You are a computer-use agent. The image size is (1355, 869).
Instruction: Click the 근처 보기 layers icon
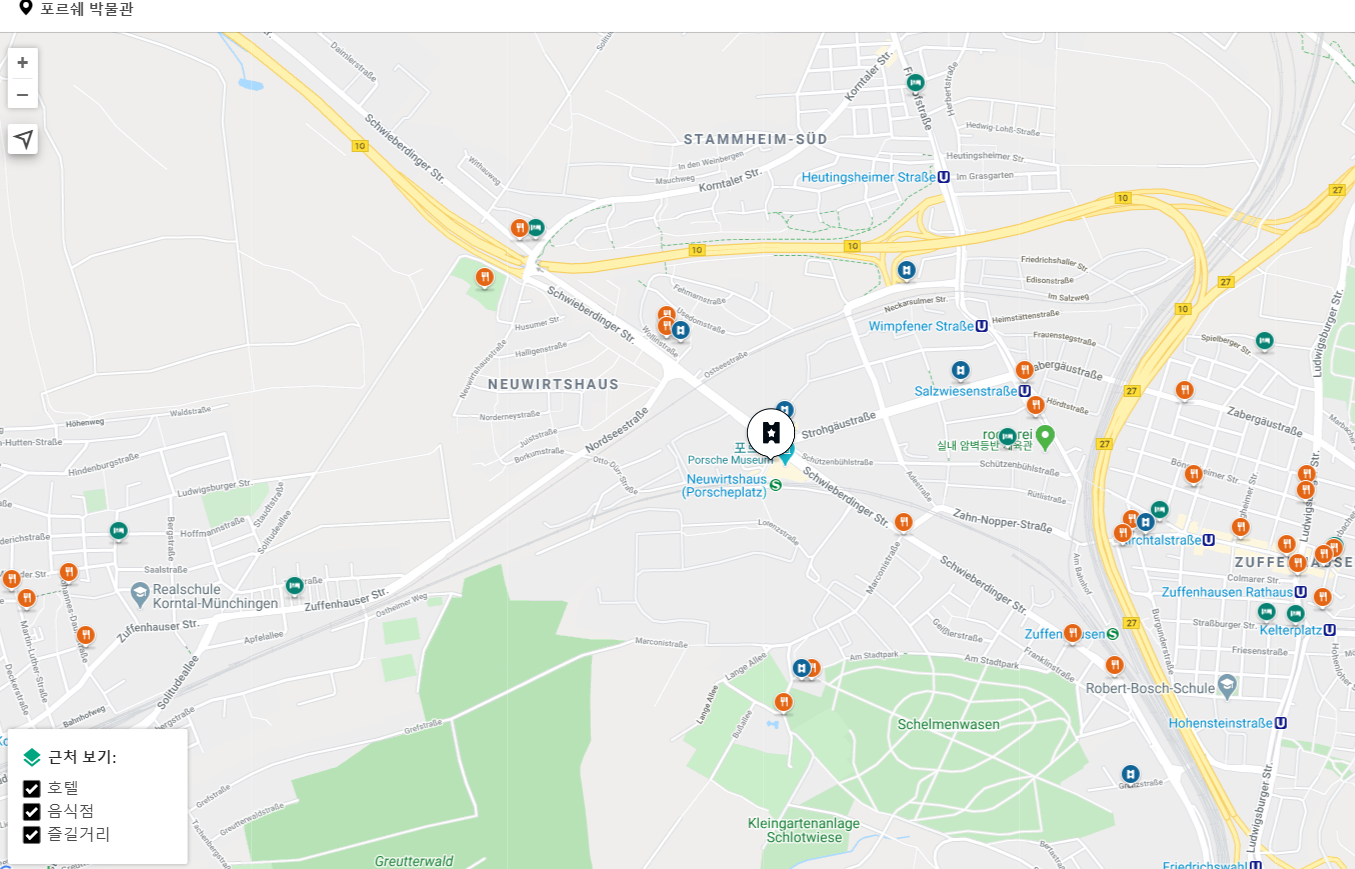32,757
